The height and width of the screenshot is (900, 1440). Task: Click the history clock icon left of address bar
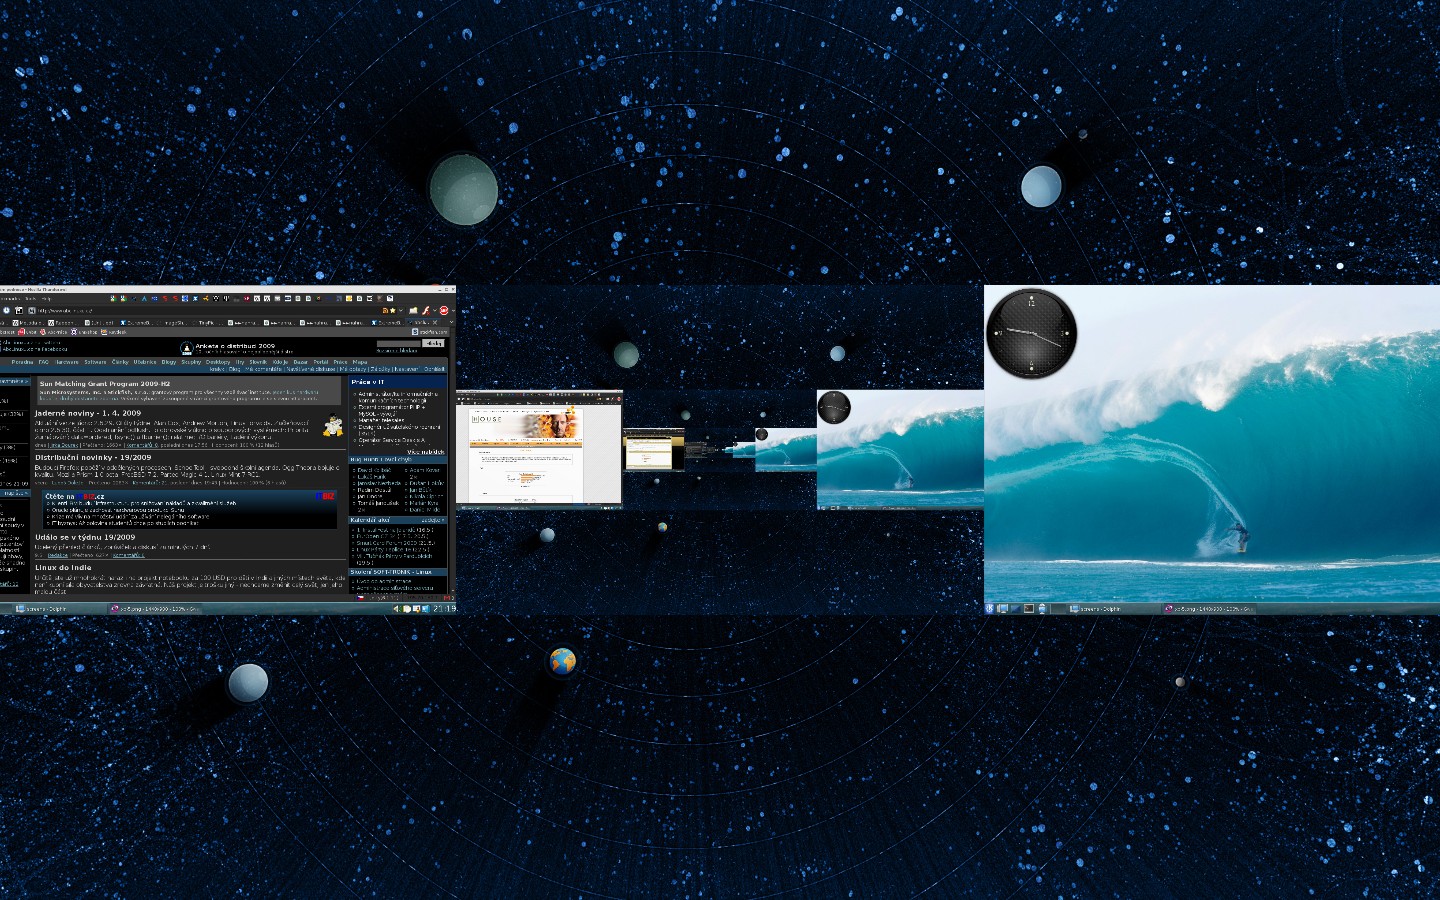pos(6,310)
